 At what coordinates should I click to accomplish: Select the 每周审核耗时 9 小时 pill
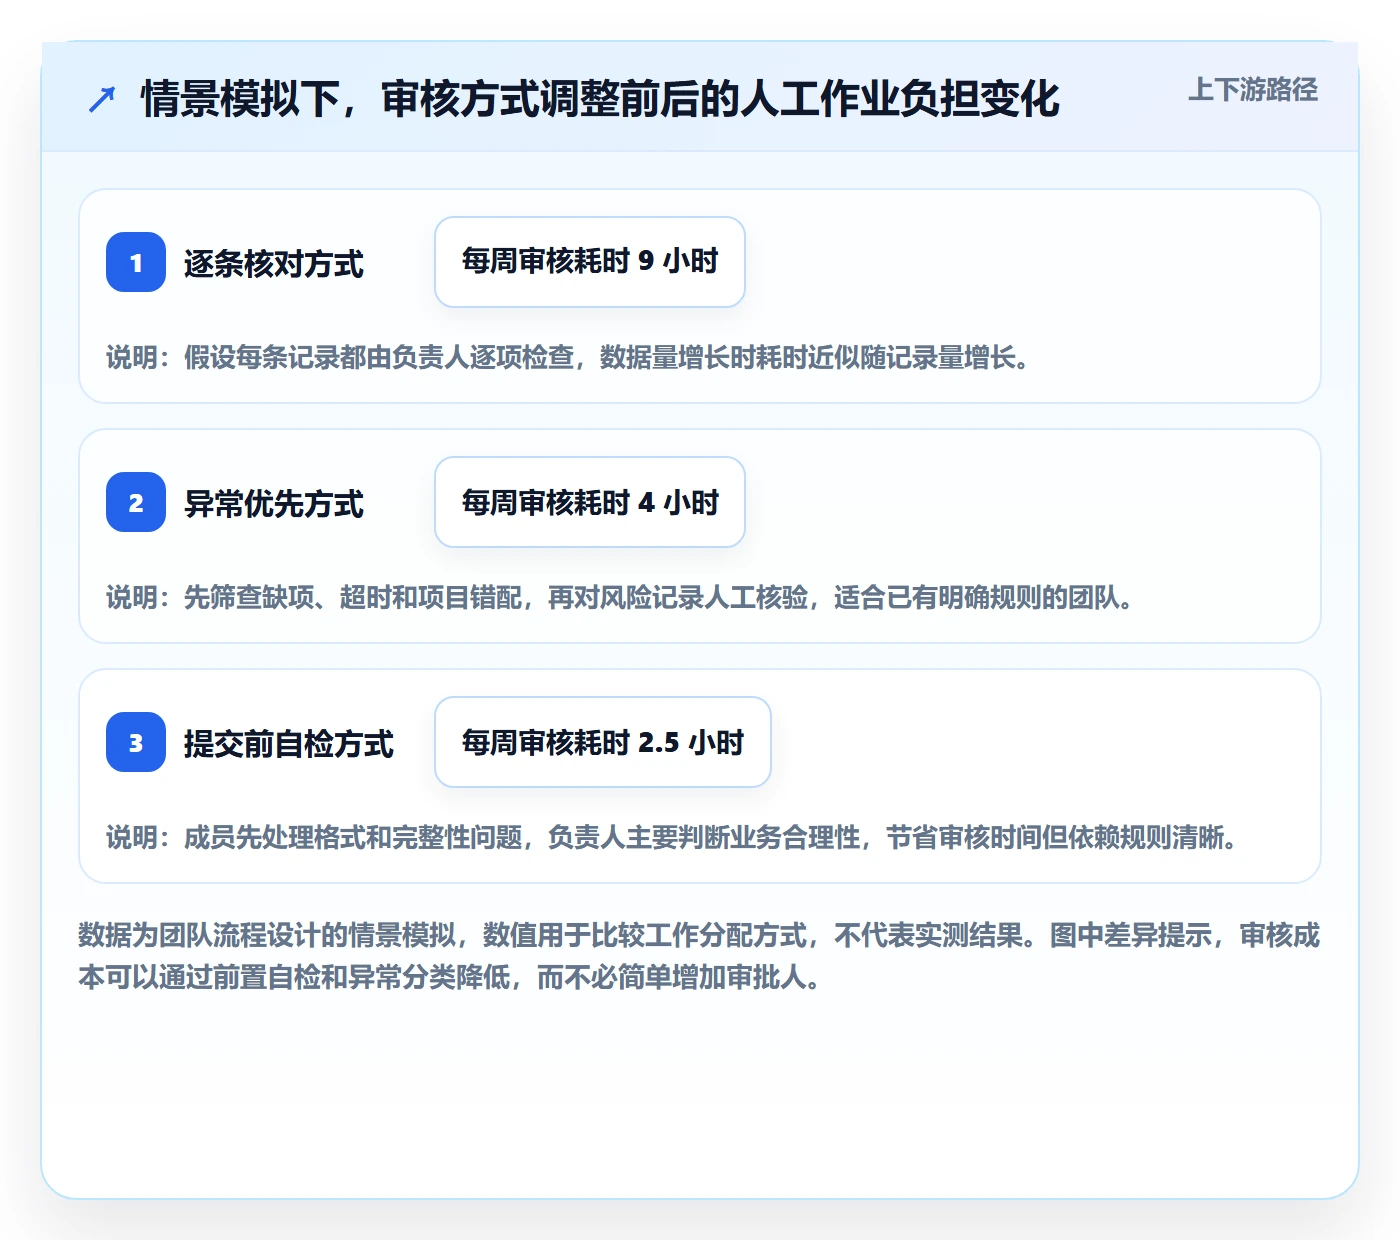point(590,262)
